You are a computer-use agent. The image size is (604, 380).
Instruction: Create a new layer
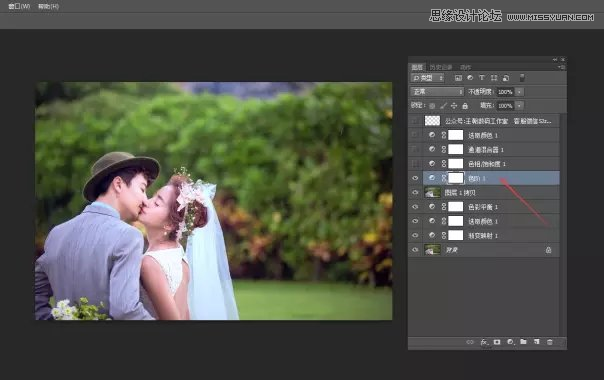537,341
